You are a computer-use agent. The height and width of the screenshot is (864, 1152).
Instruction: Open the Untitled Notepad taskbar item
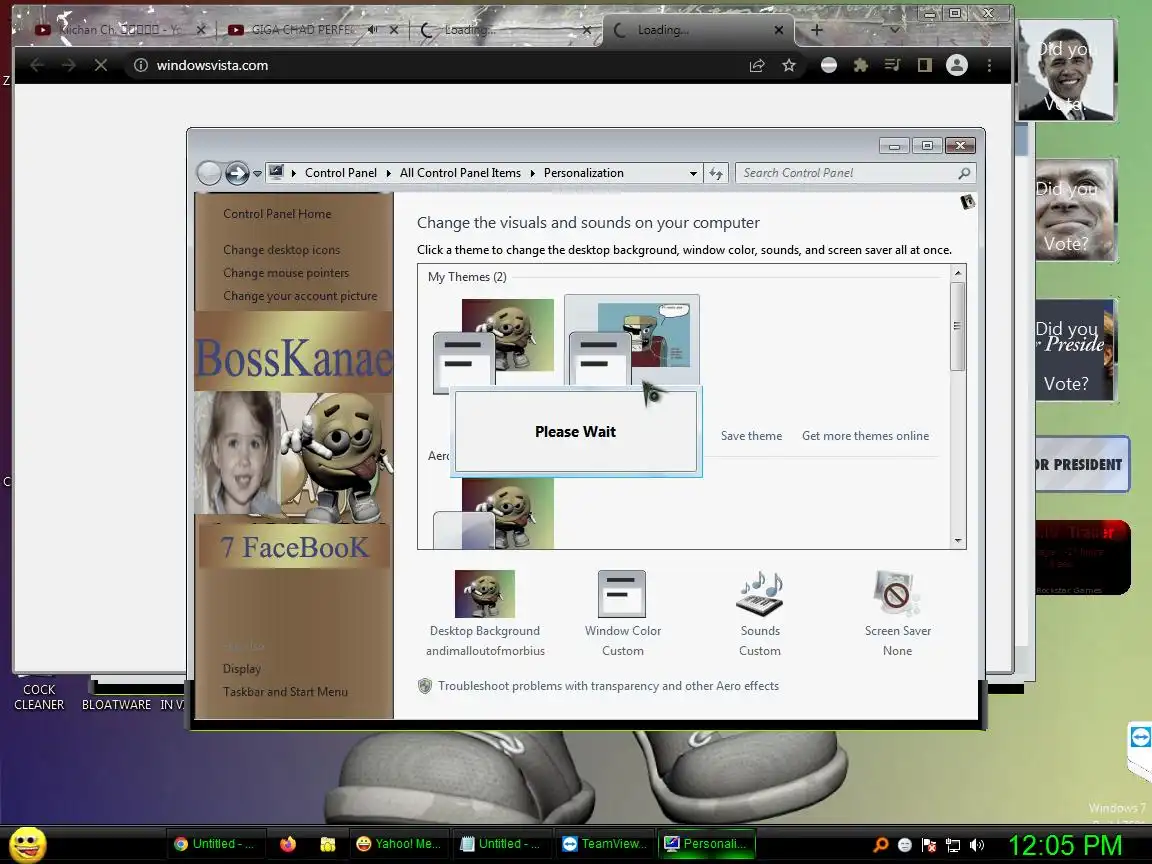[x=502, y=844]
